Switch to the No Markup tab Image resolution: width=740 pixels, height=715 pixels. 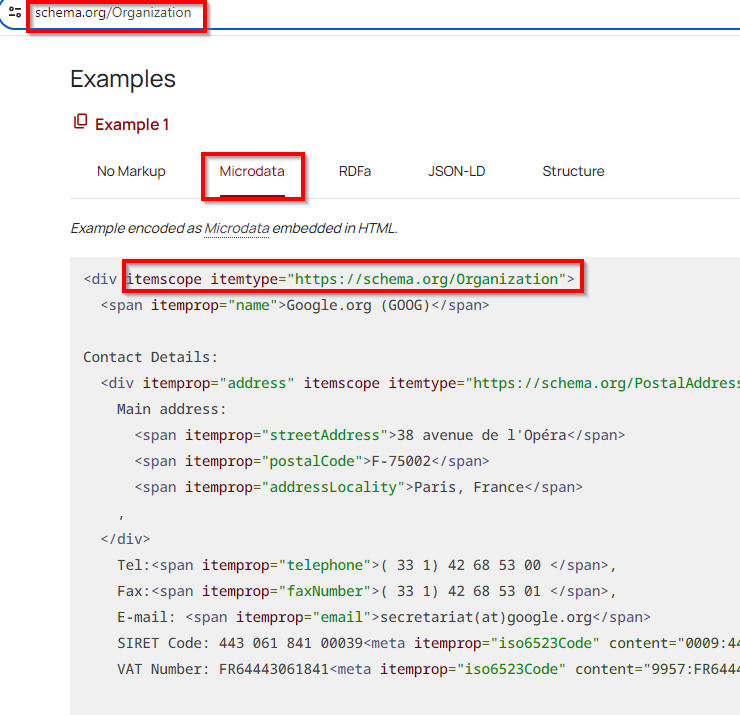(x=131, y=171)
